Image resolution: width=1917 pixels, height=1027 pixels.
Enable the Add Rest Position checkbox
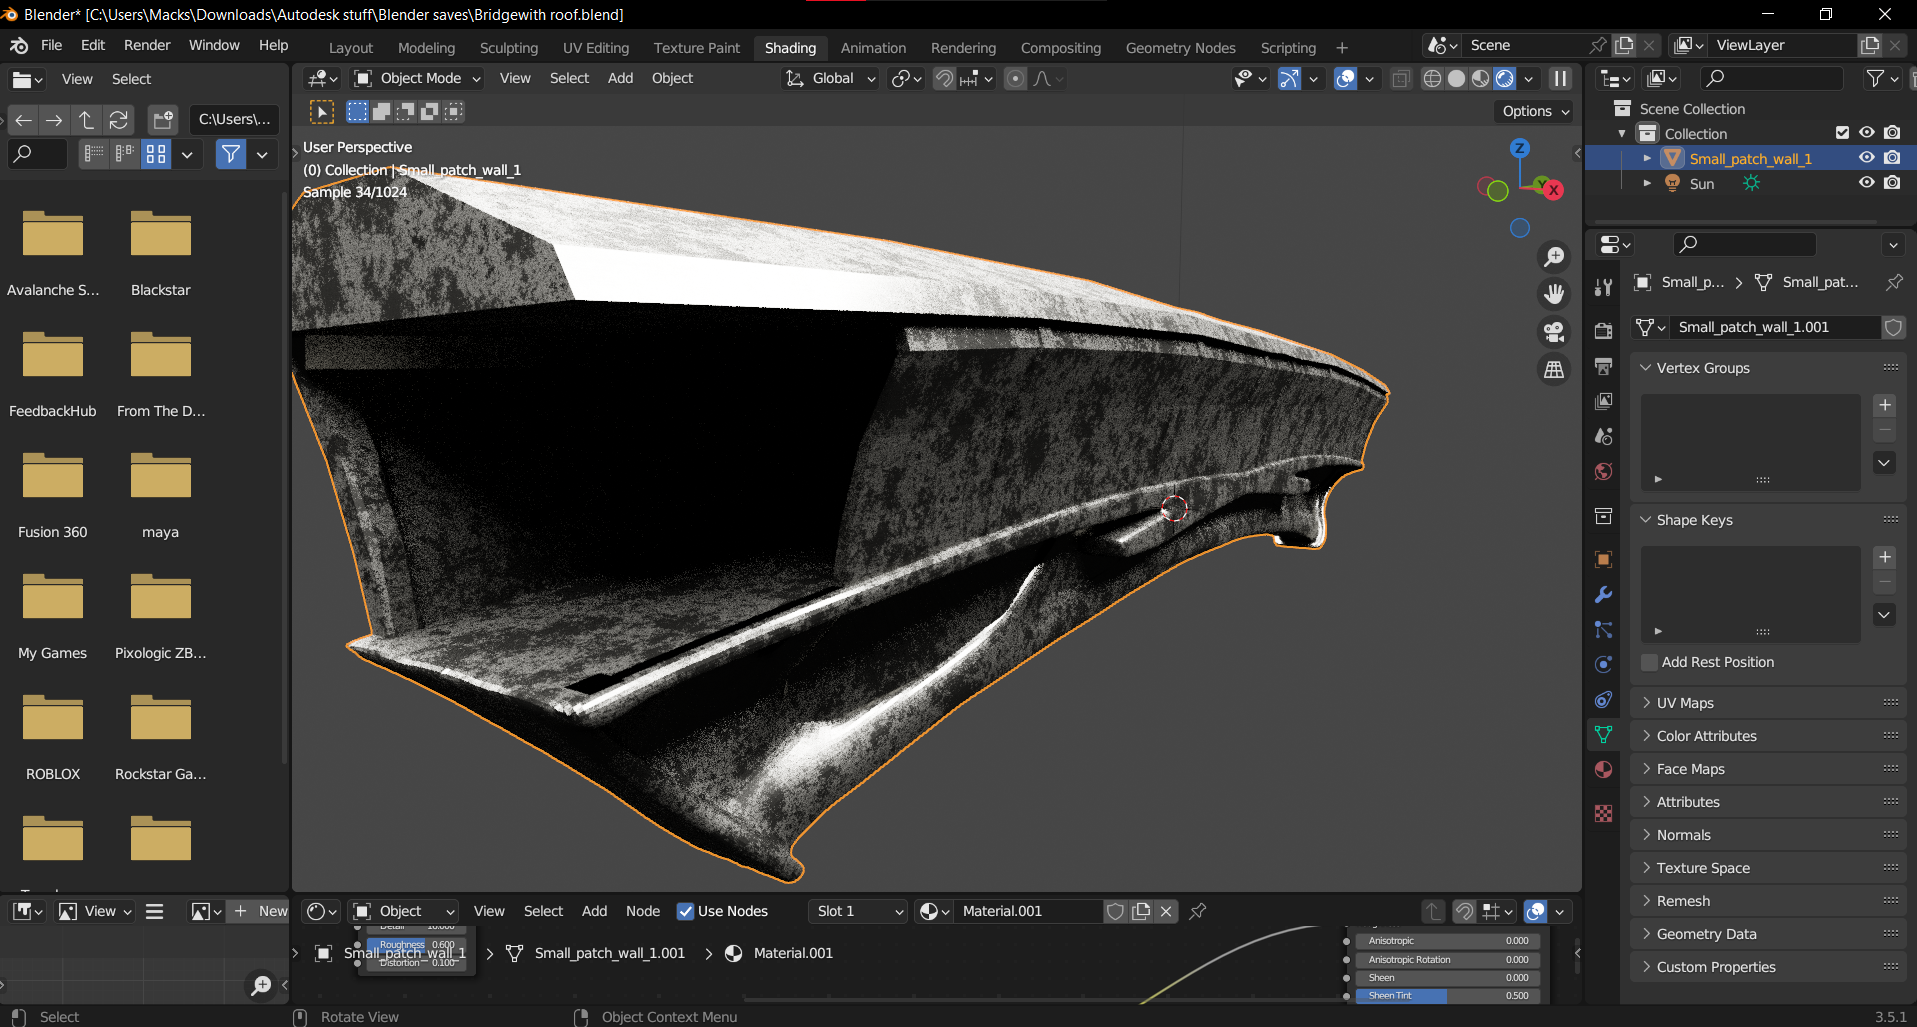[x=1650, y=662]
